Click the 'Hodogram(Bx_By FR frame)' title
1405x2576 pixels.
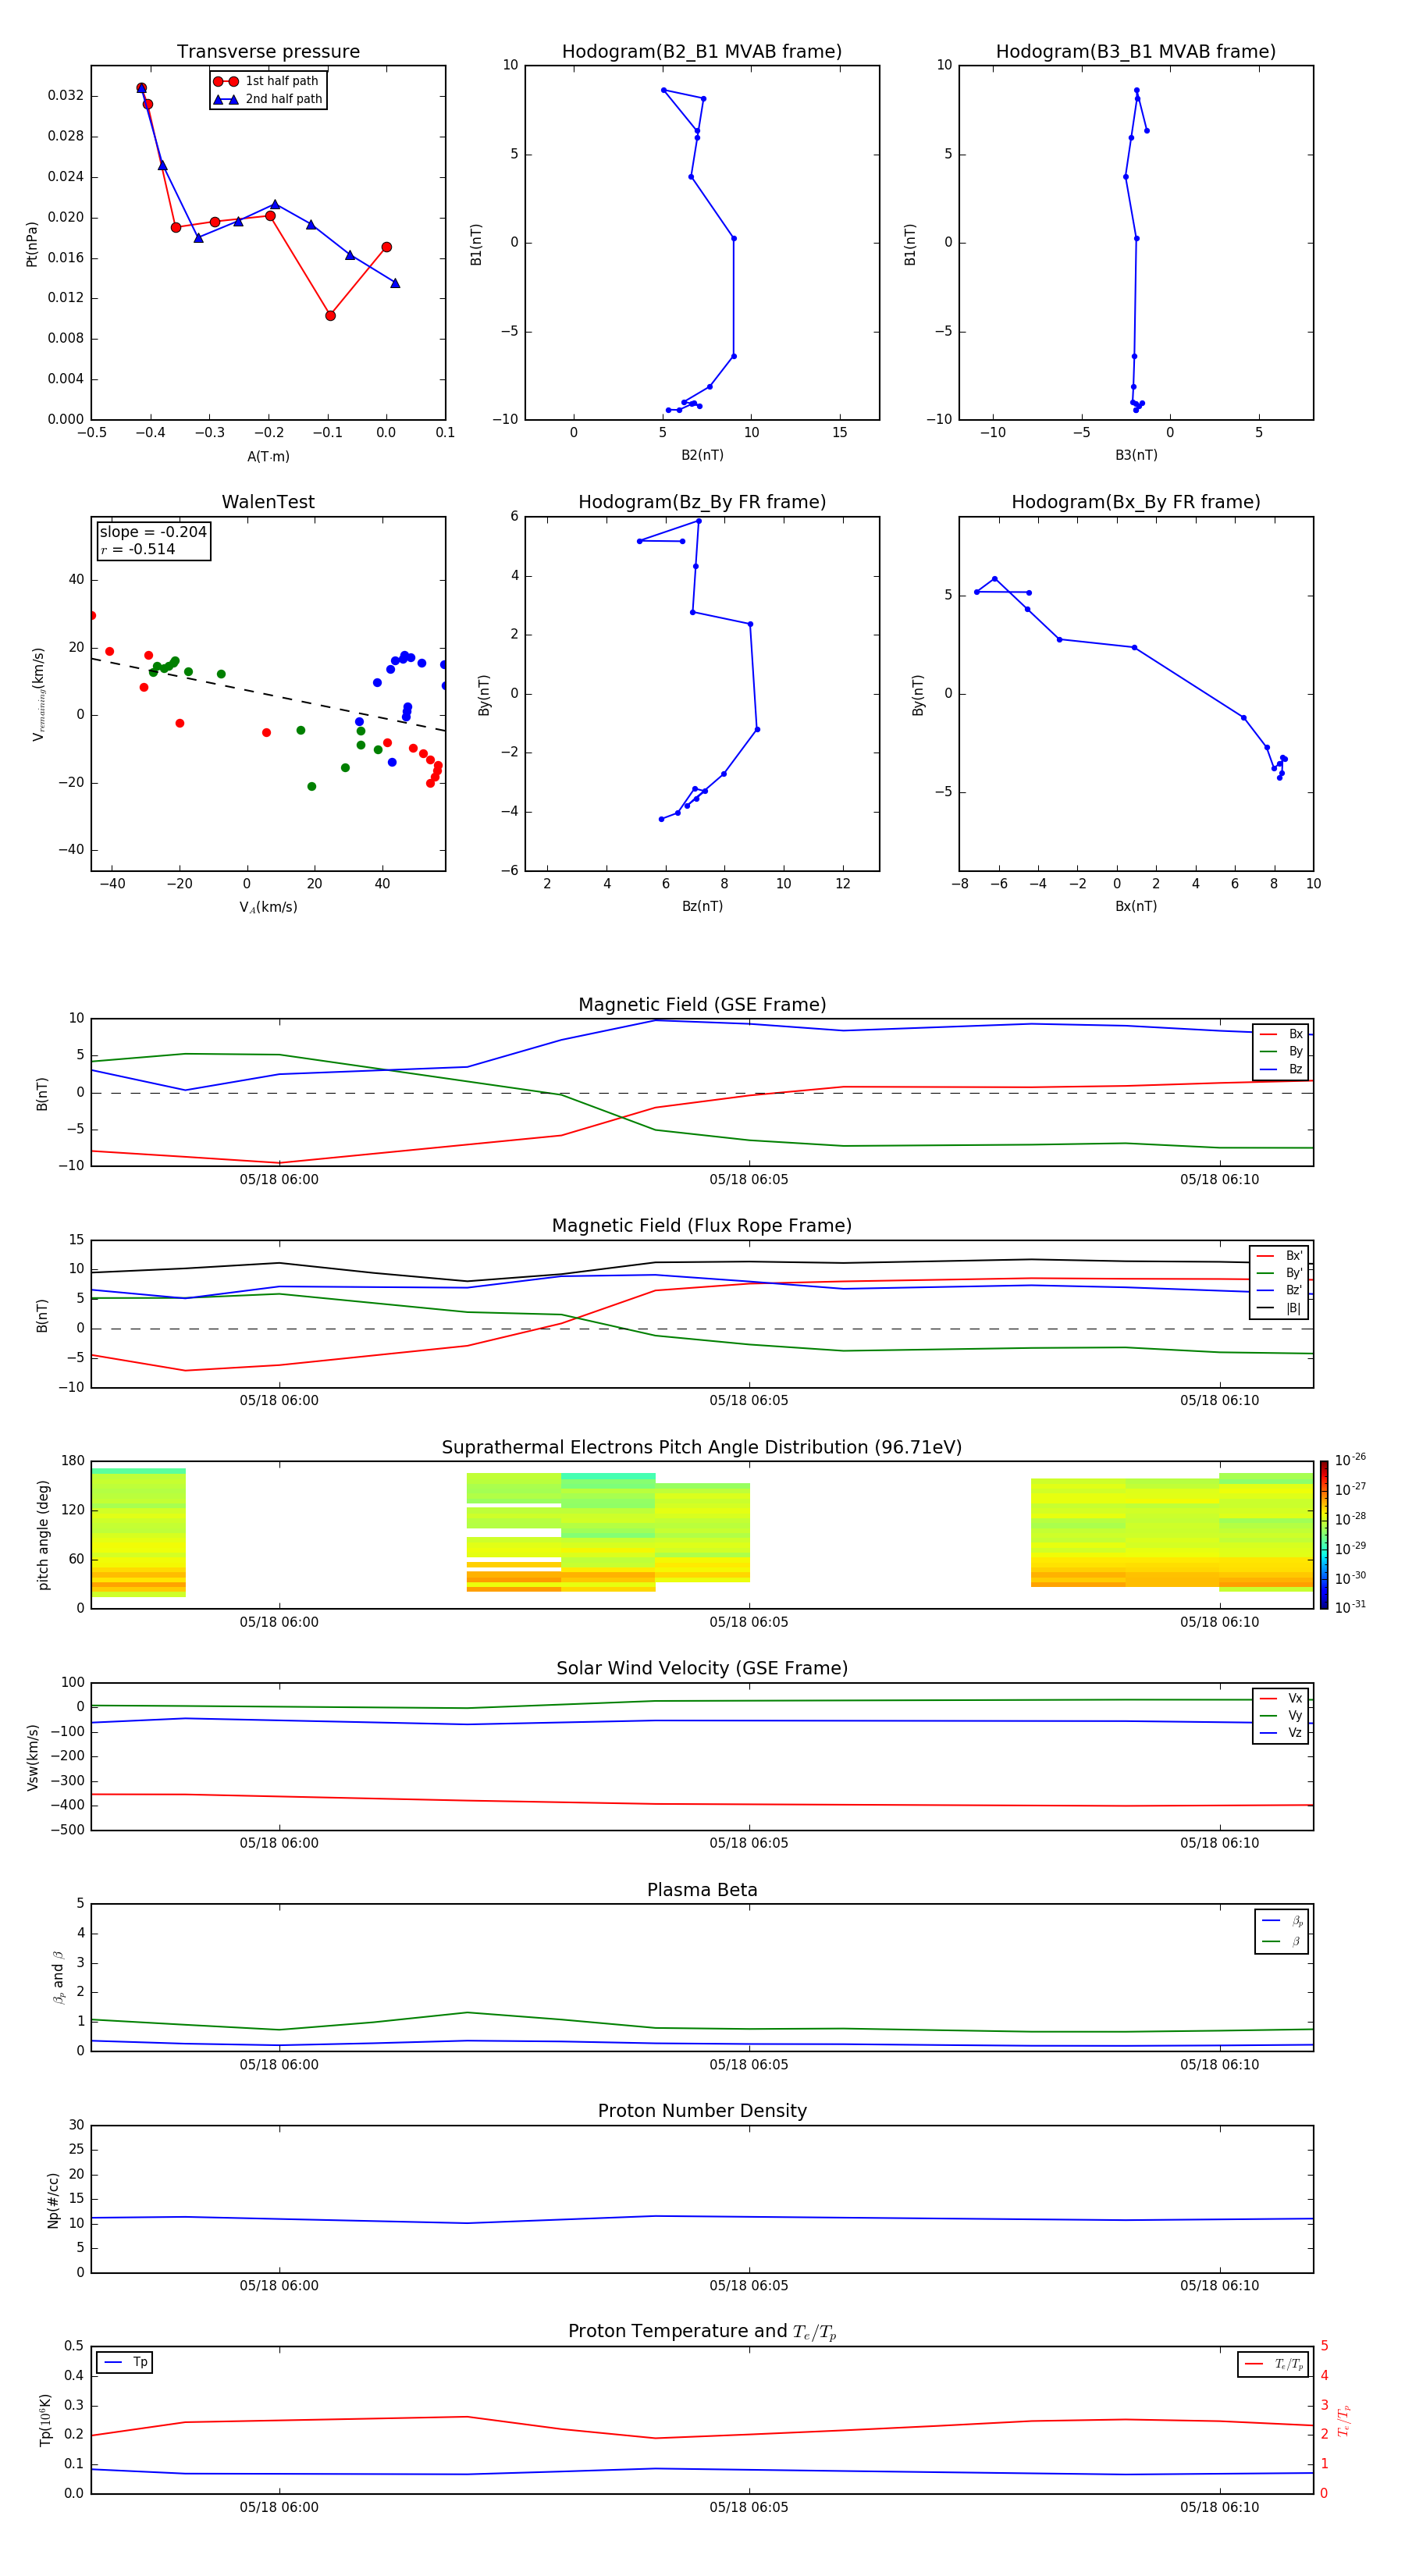pyautogui.click(x=1136, y=502)
